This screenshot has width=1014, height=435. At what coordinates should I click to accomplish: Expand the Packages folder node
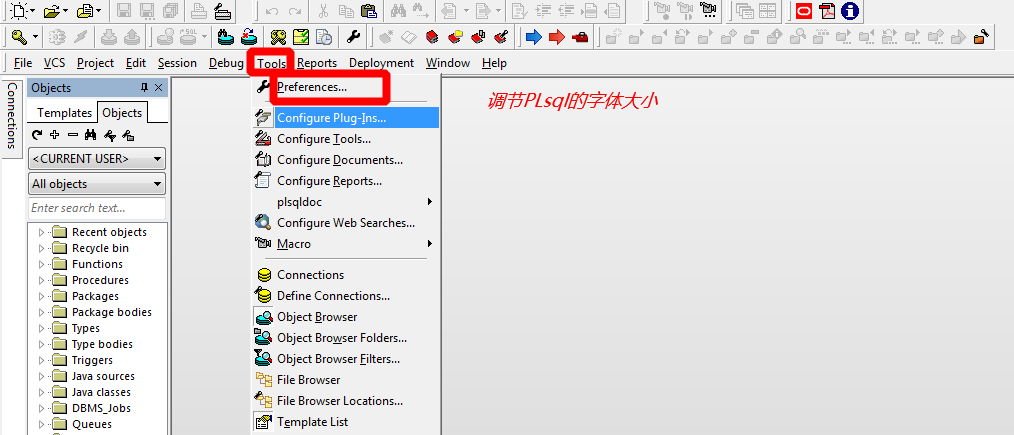click(42, 296)
